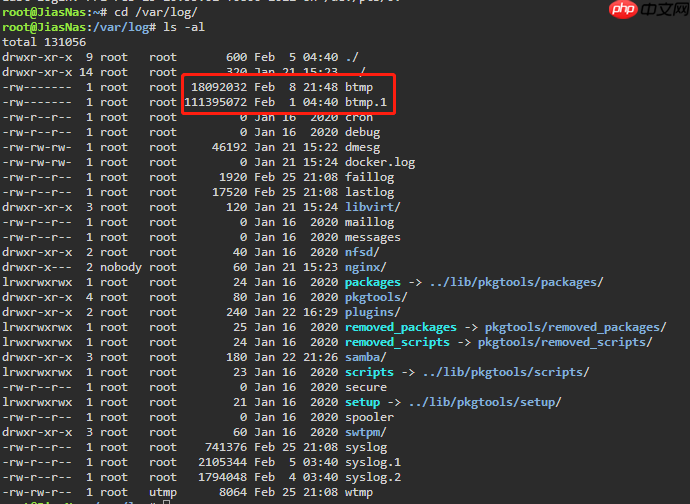Select the secure file name

pyautogui.click(x=366, y=387)
